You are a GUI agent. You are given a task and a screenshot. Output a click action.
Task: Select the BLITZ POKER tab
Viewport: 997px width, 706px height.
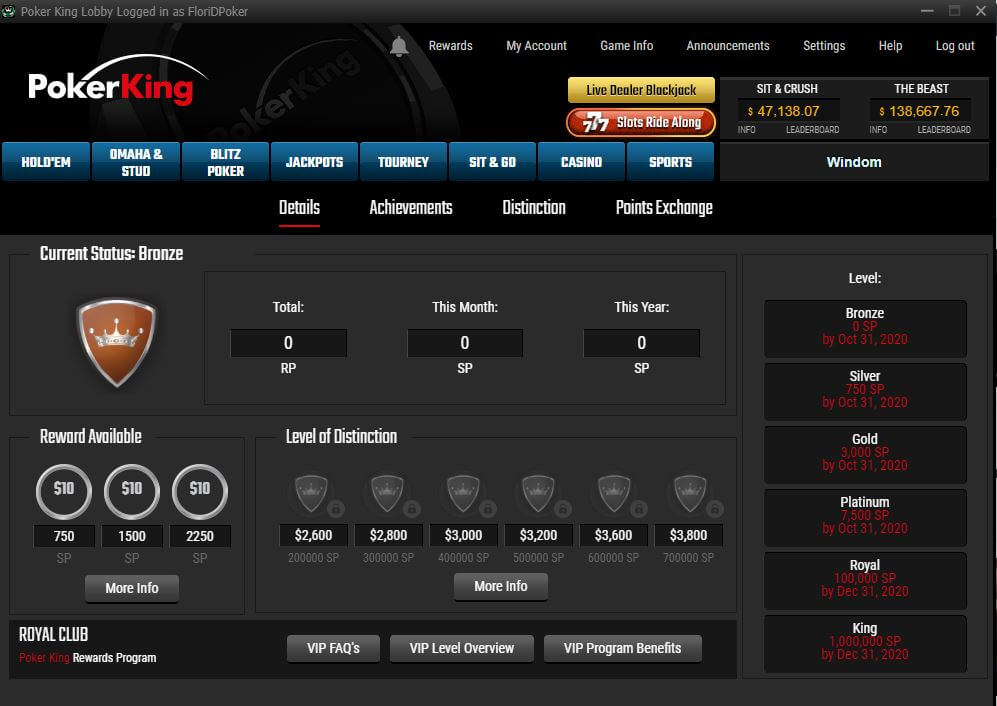tap(225, 162)
